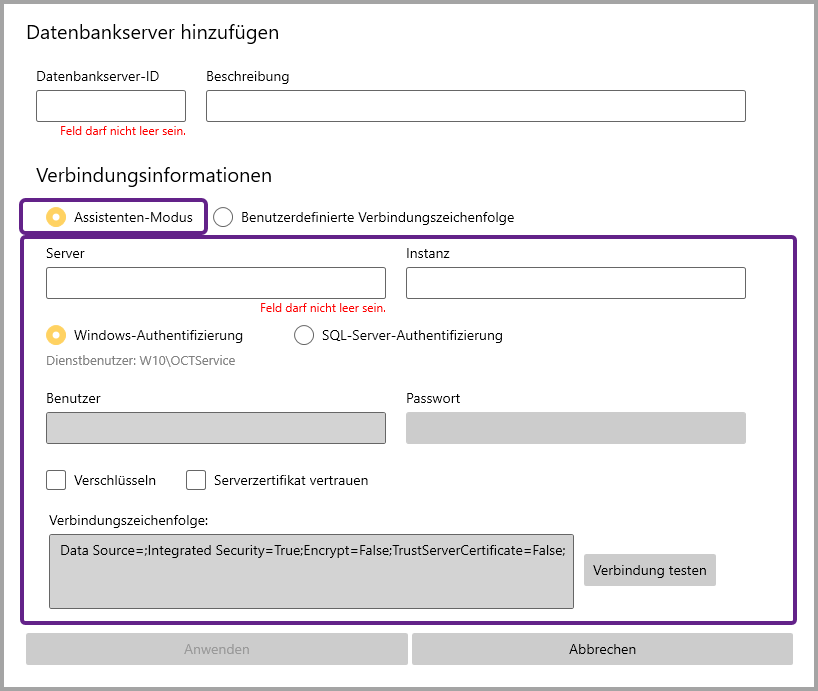Click the disabled Passwort field
The image size is (818, 691).
pyautogui.click(x=575, y=428)
